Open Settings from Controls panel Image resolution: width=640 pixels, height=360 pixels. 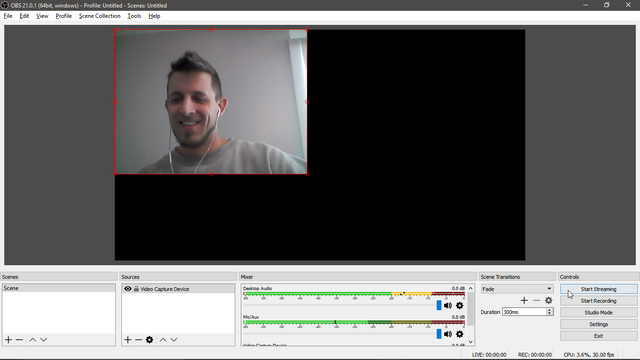[598, 324]
